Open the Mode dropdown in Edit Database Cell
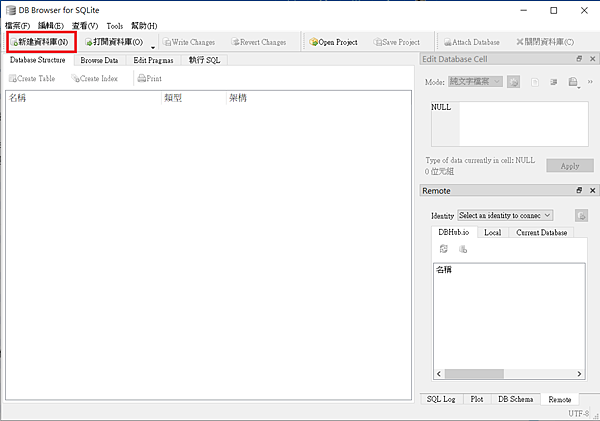The width and height of the screenshot is (600, 421). click(x=475, y=82)
